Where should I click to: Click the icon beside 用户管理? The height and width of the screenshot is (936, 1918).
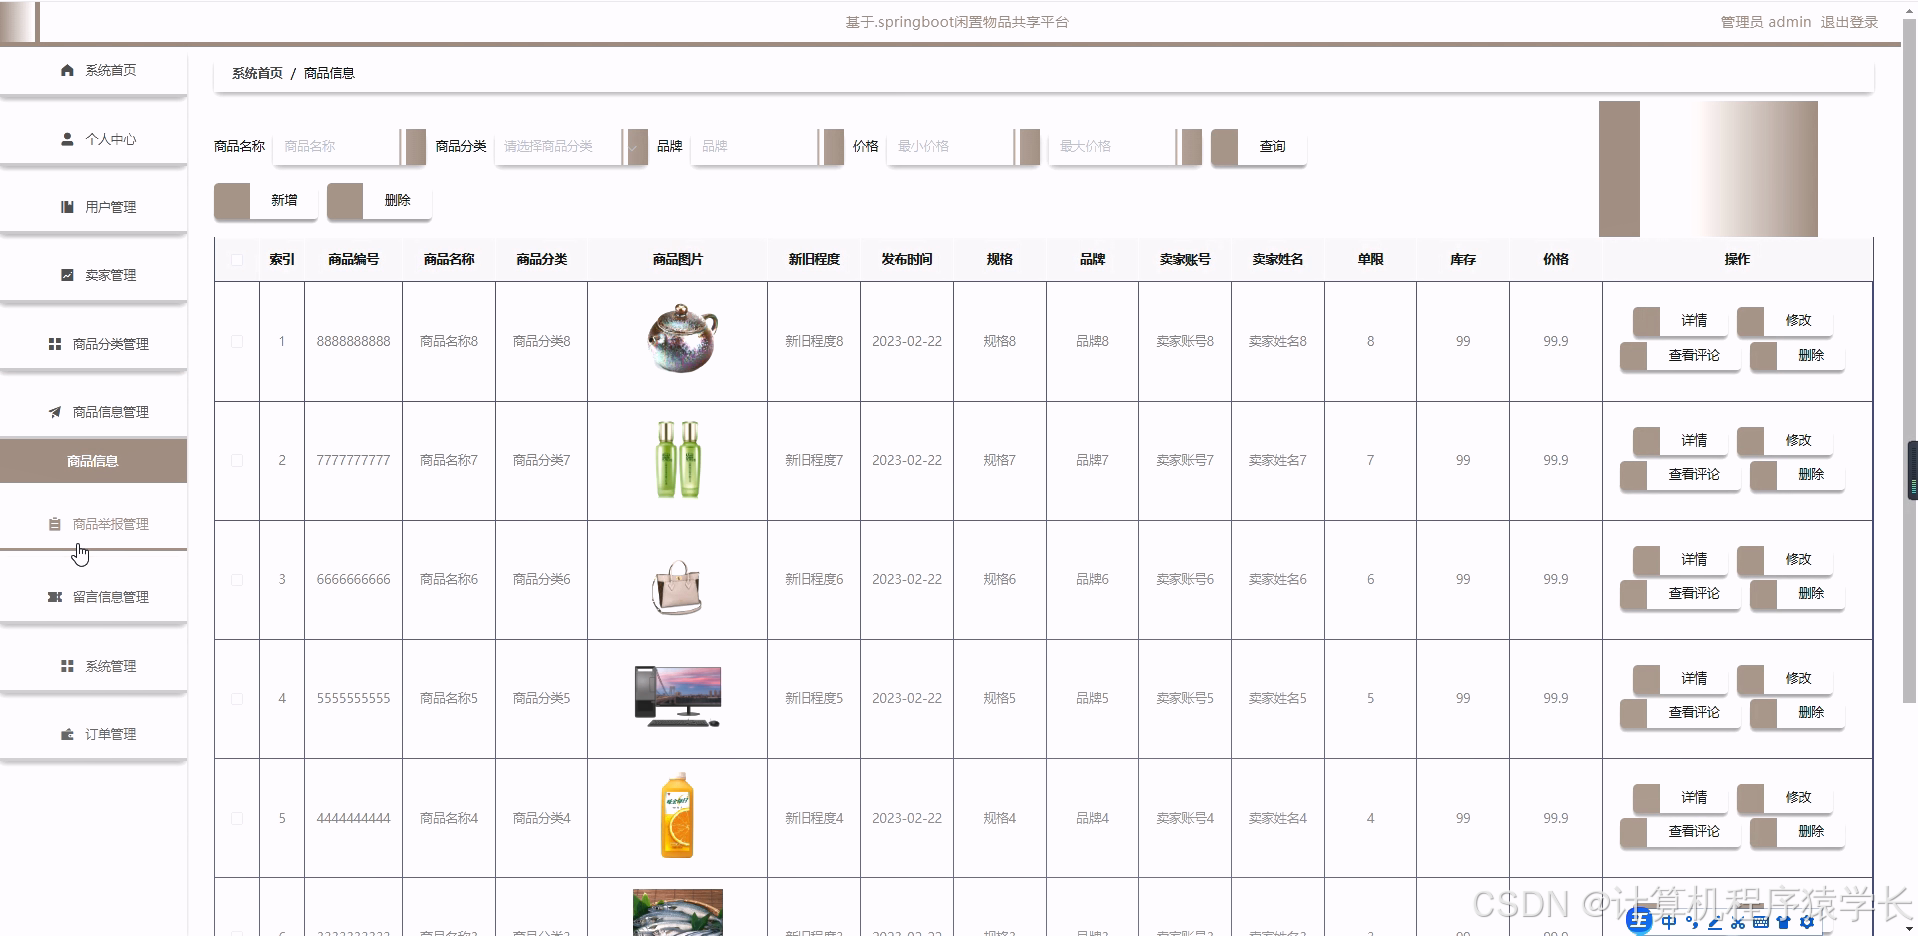point(67,207)
